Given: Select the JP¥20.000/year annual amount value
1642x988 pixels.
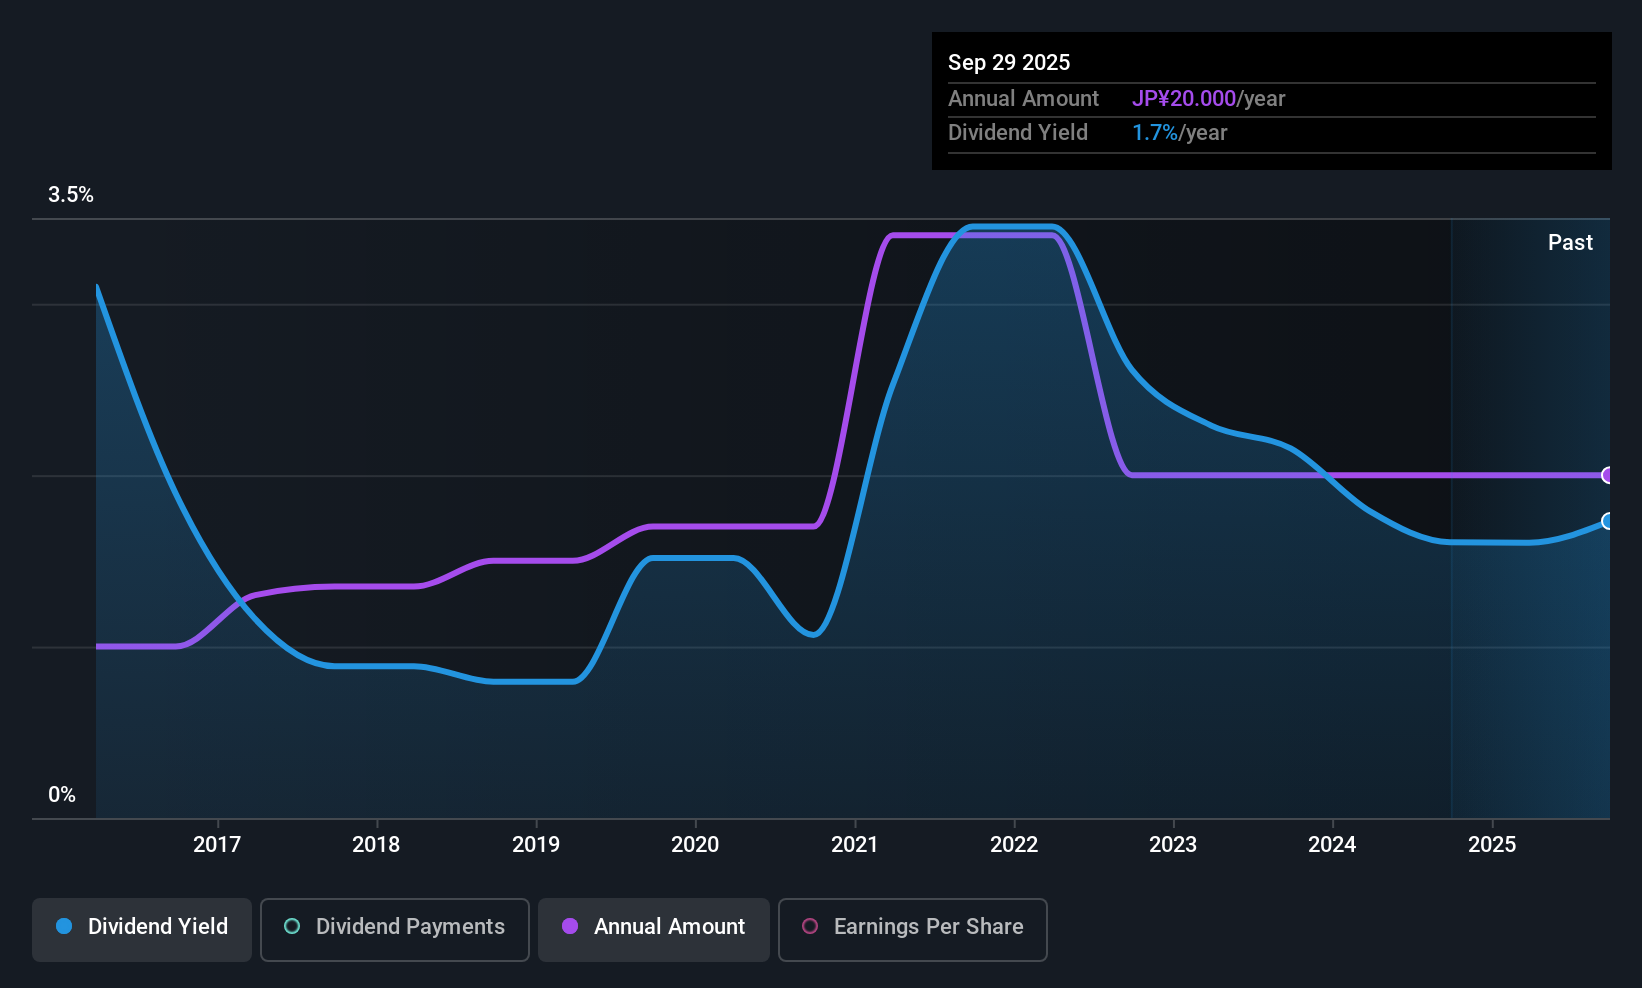Looking at the screenshot, I should coord(1208,99).
